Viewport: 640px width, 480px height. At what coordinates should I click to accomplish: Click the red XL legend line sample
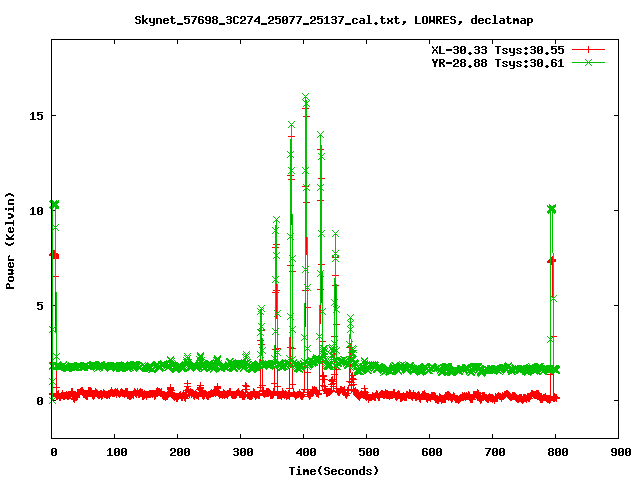pos(588,50)
